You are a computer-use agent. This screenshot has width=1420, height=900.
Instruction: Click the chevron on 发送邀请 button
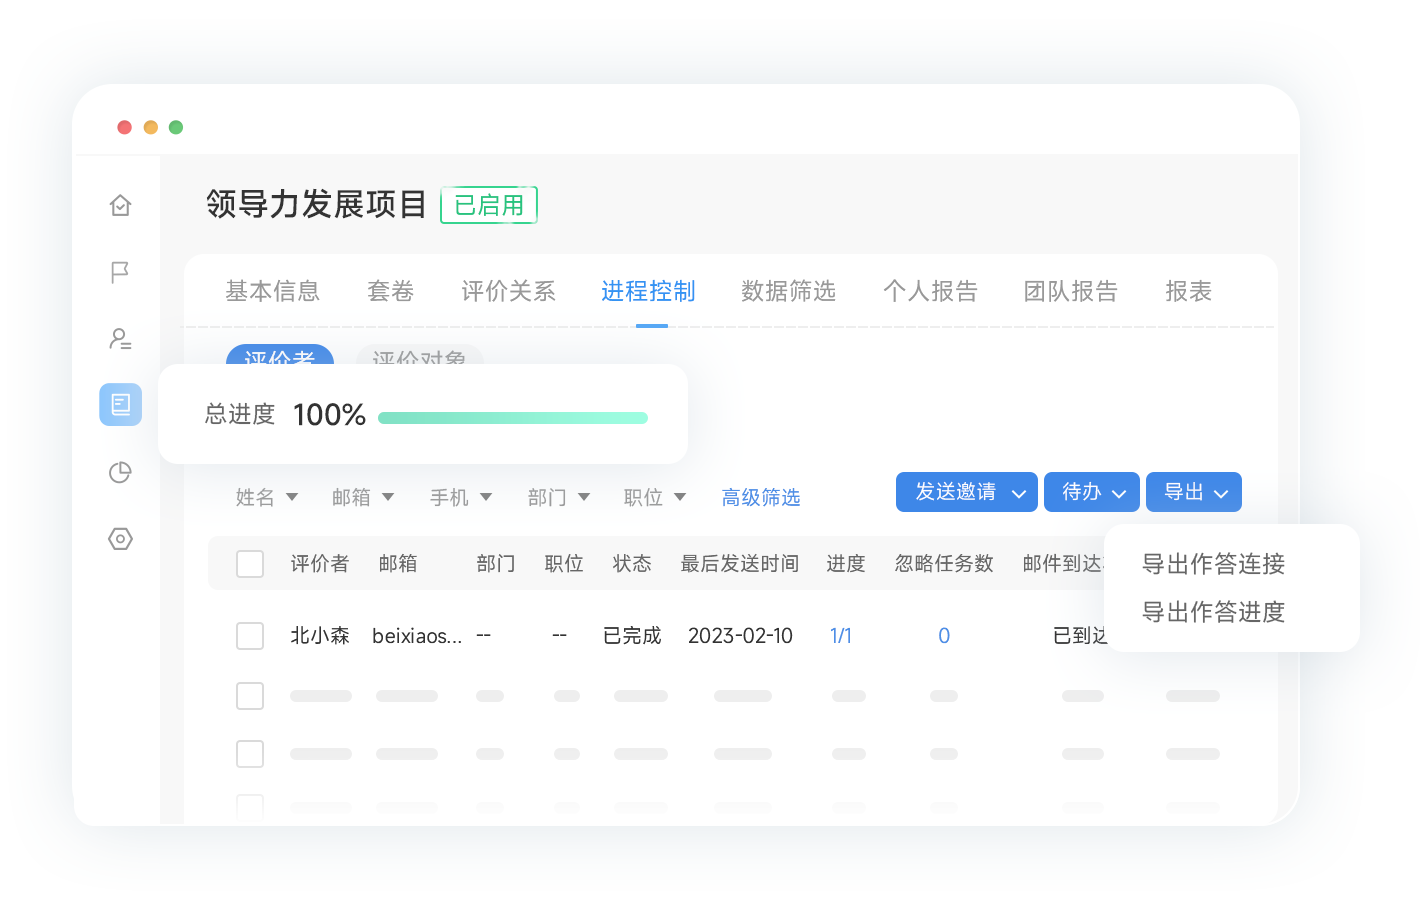1019,493
